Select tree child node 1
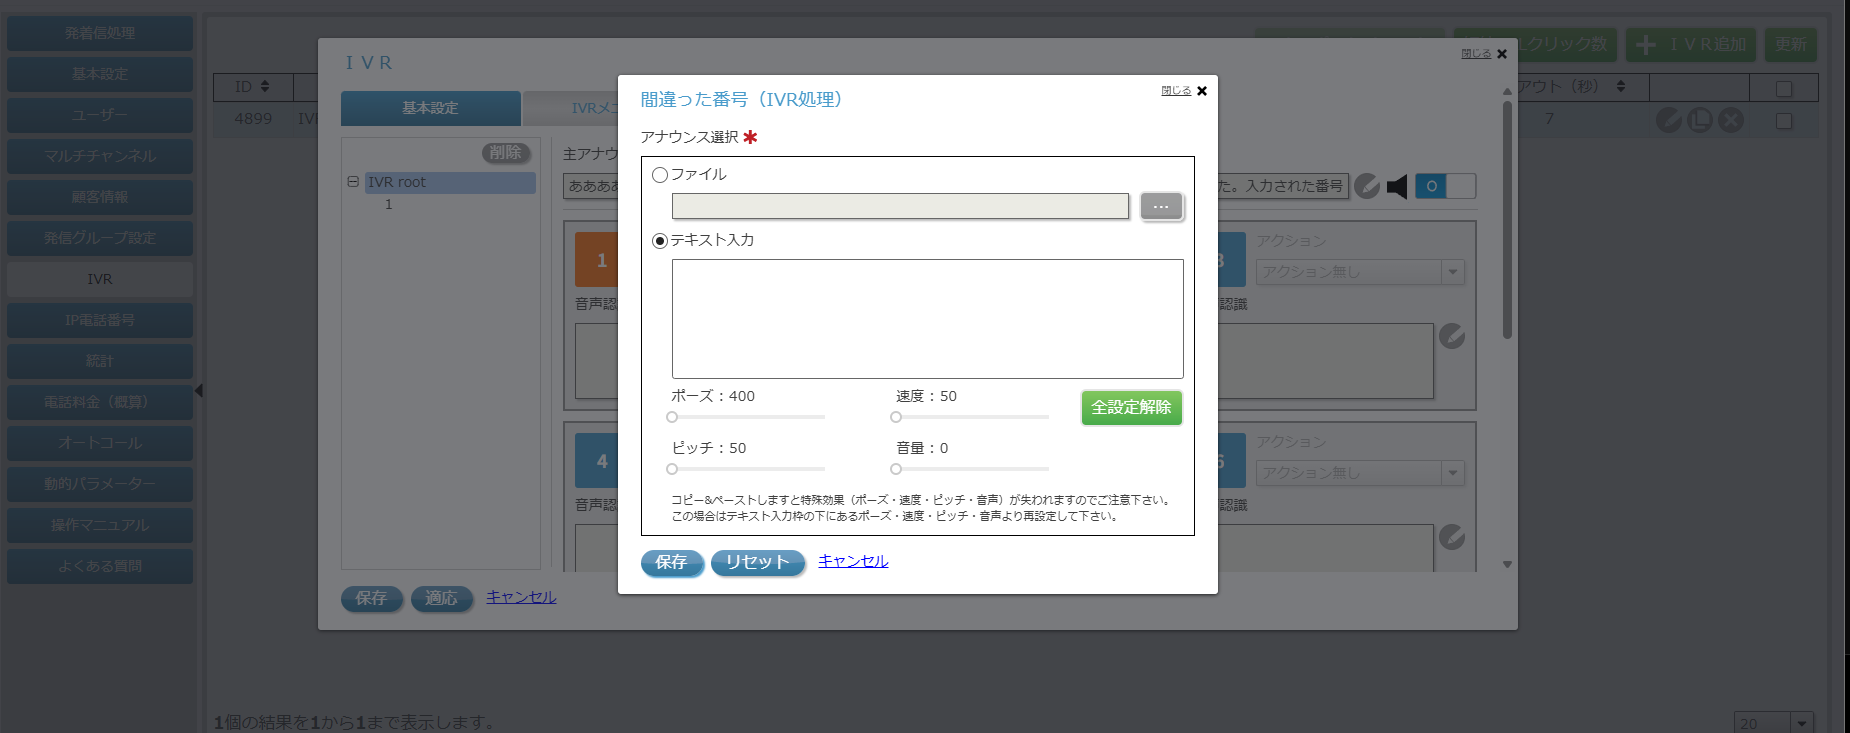 [389, 204]
